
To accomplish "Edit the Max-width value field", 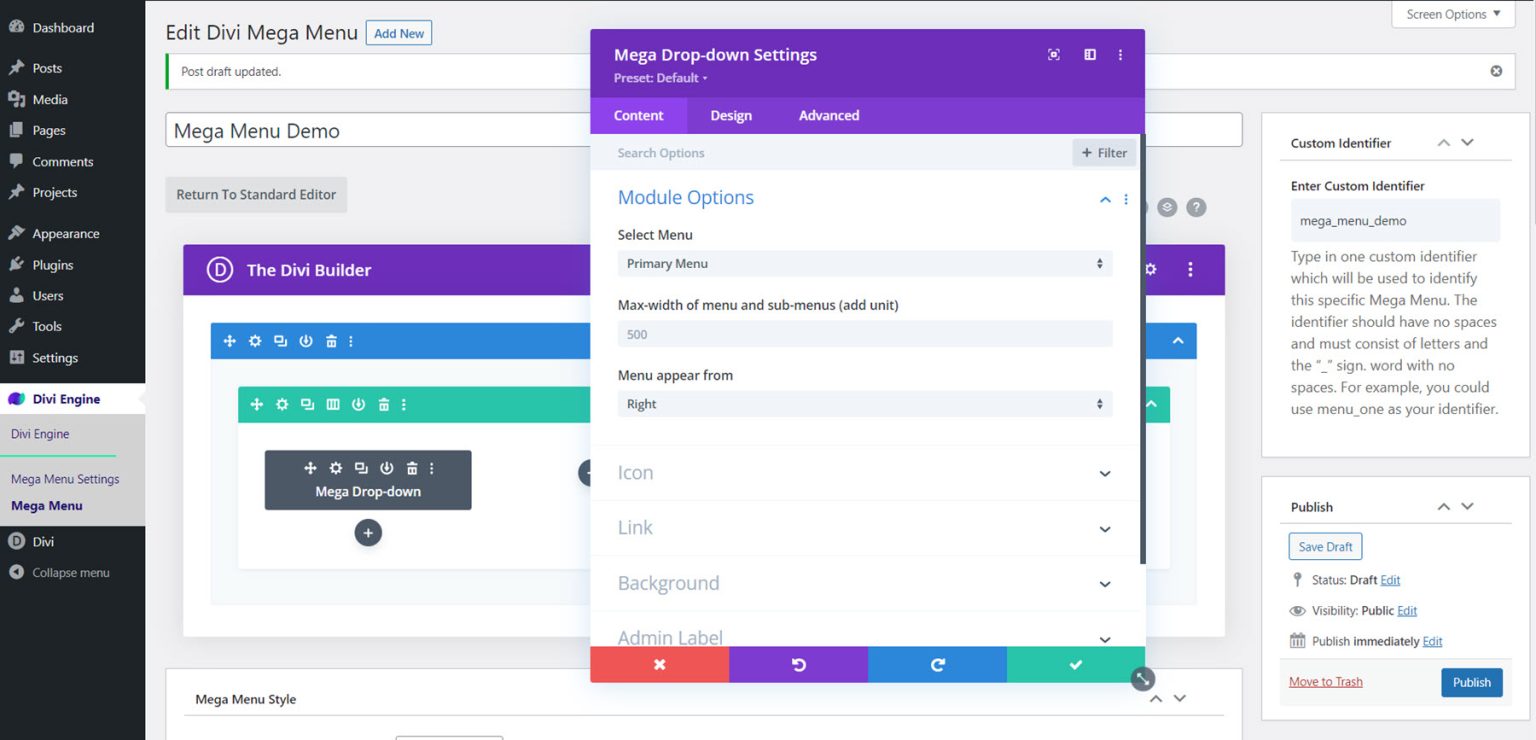I will (x=864, y=333).
